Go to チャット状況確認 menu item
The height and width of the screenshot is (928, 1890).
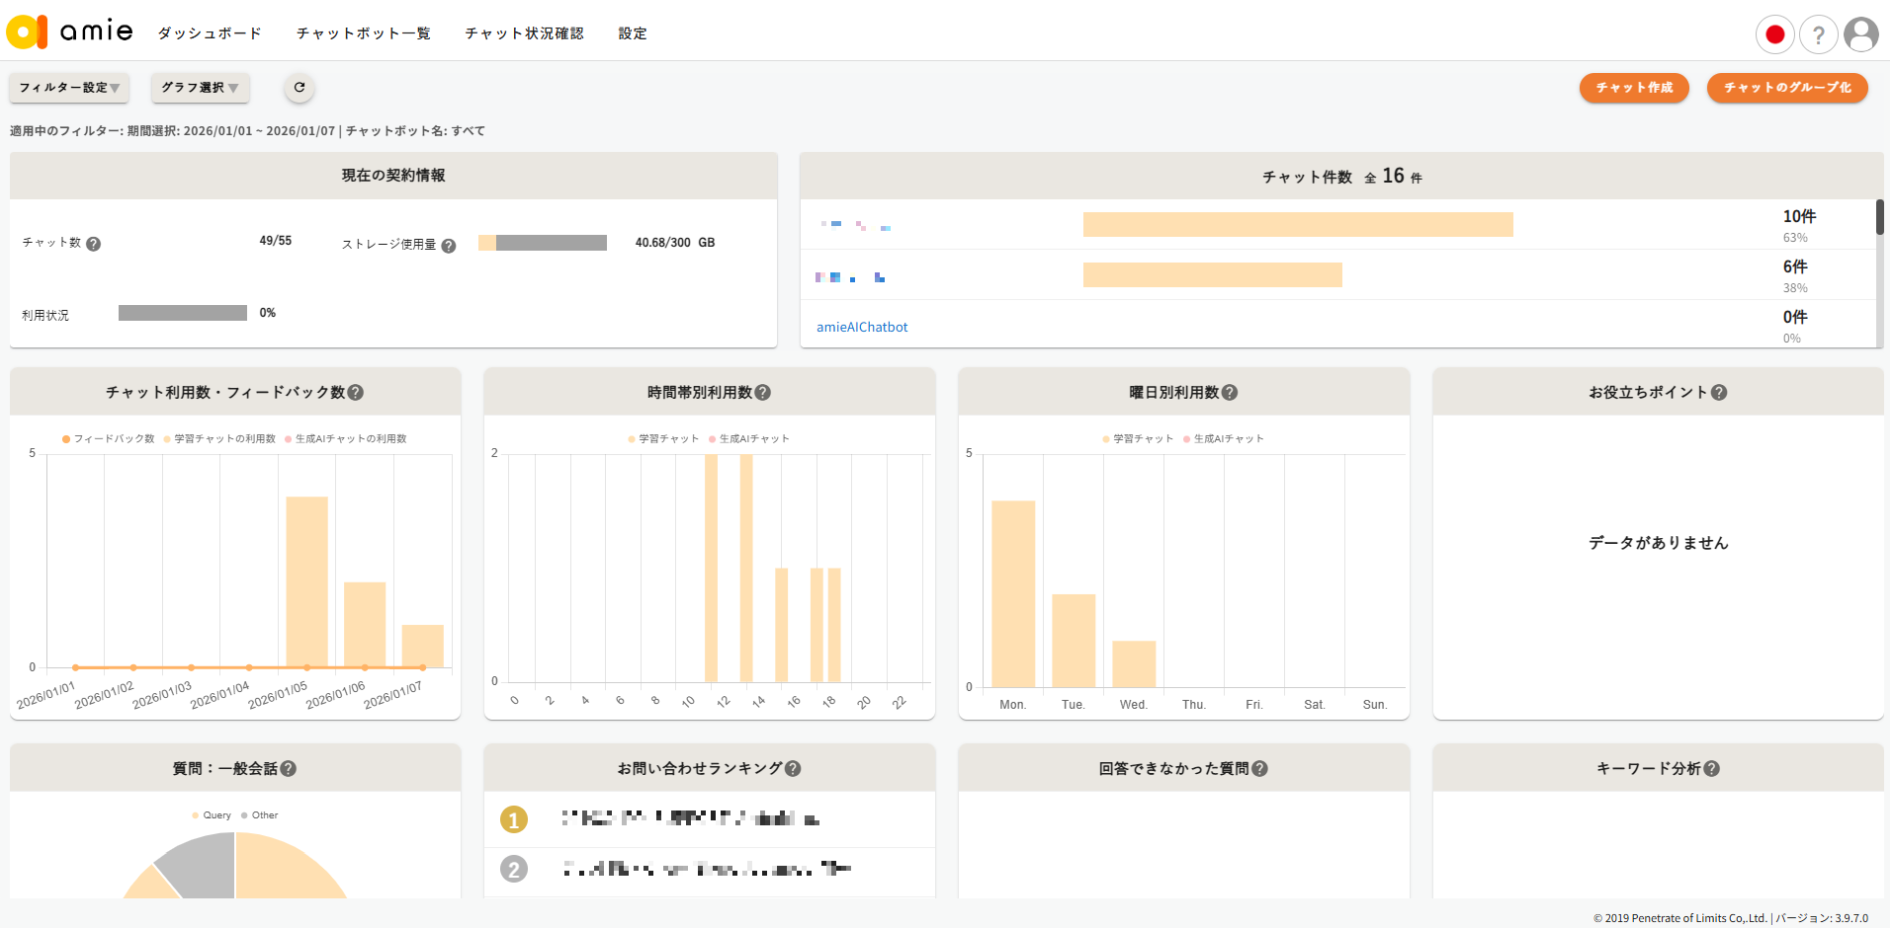[524, 34]
